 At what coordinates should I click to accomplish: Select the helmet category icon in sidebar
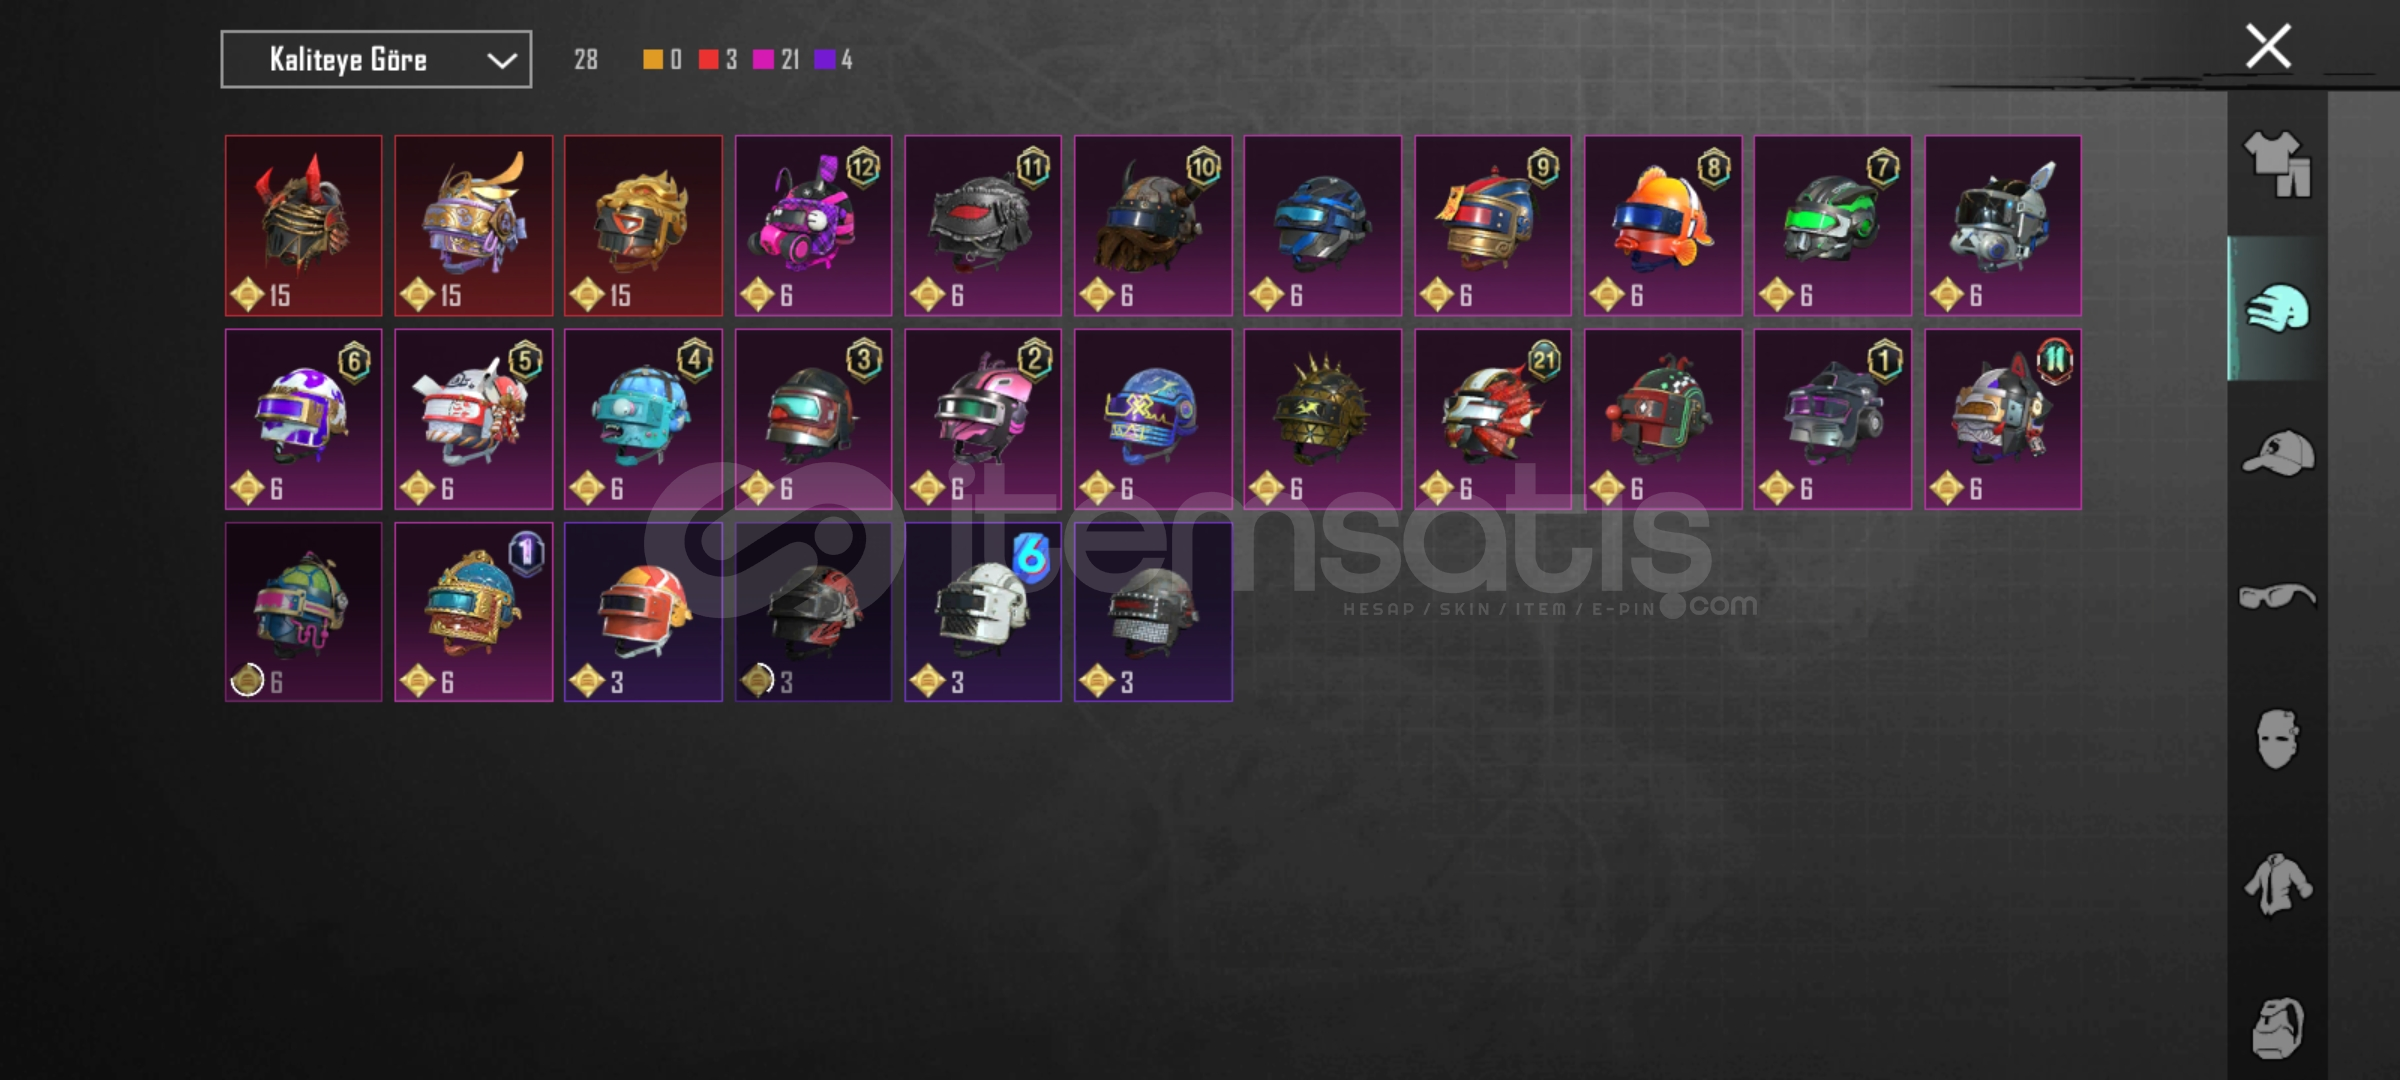pyautogui.click(x=2277, y=308)
